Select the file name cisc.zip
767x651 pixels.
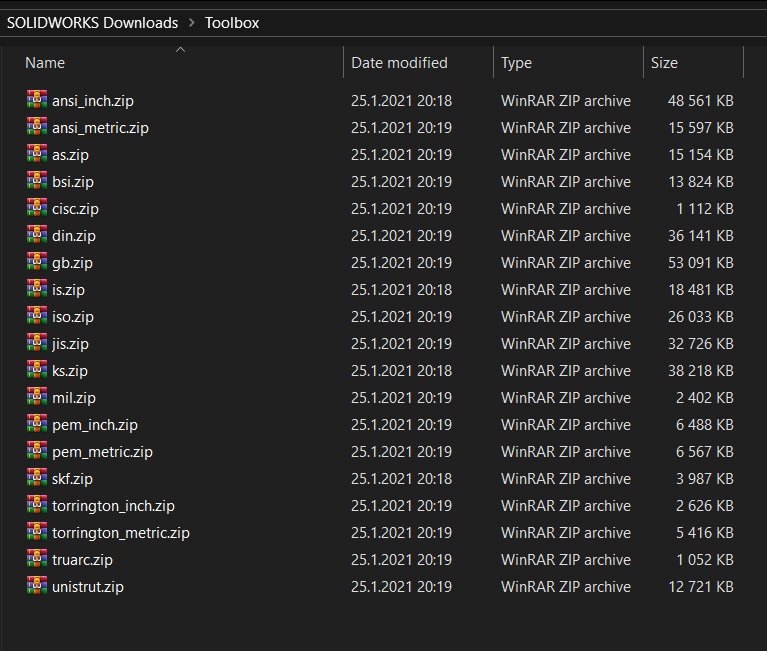75,209
